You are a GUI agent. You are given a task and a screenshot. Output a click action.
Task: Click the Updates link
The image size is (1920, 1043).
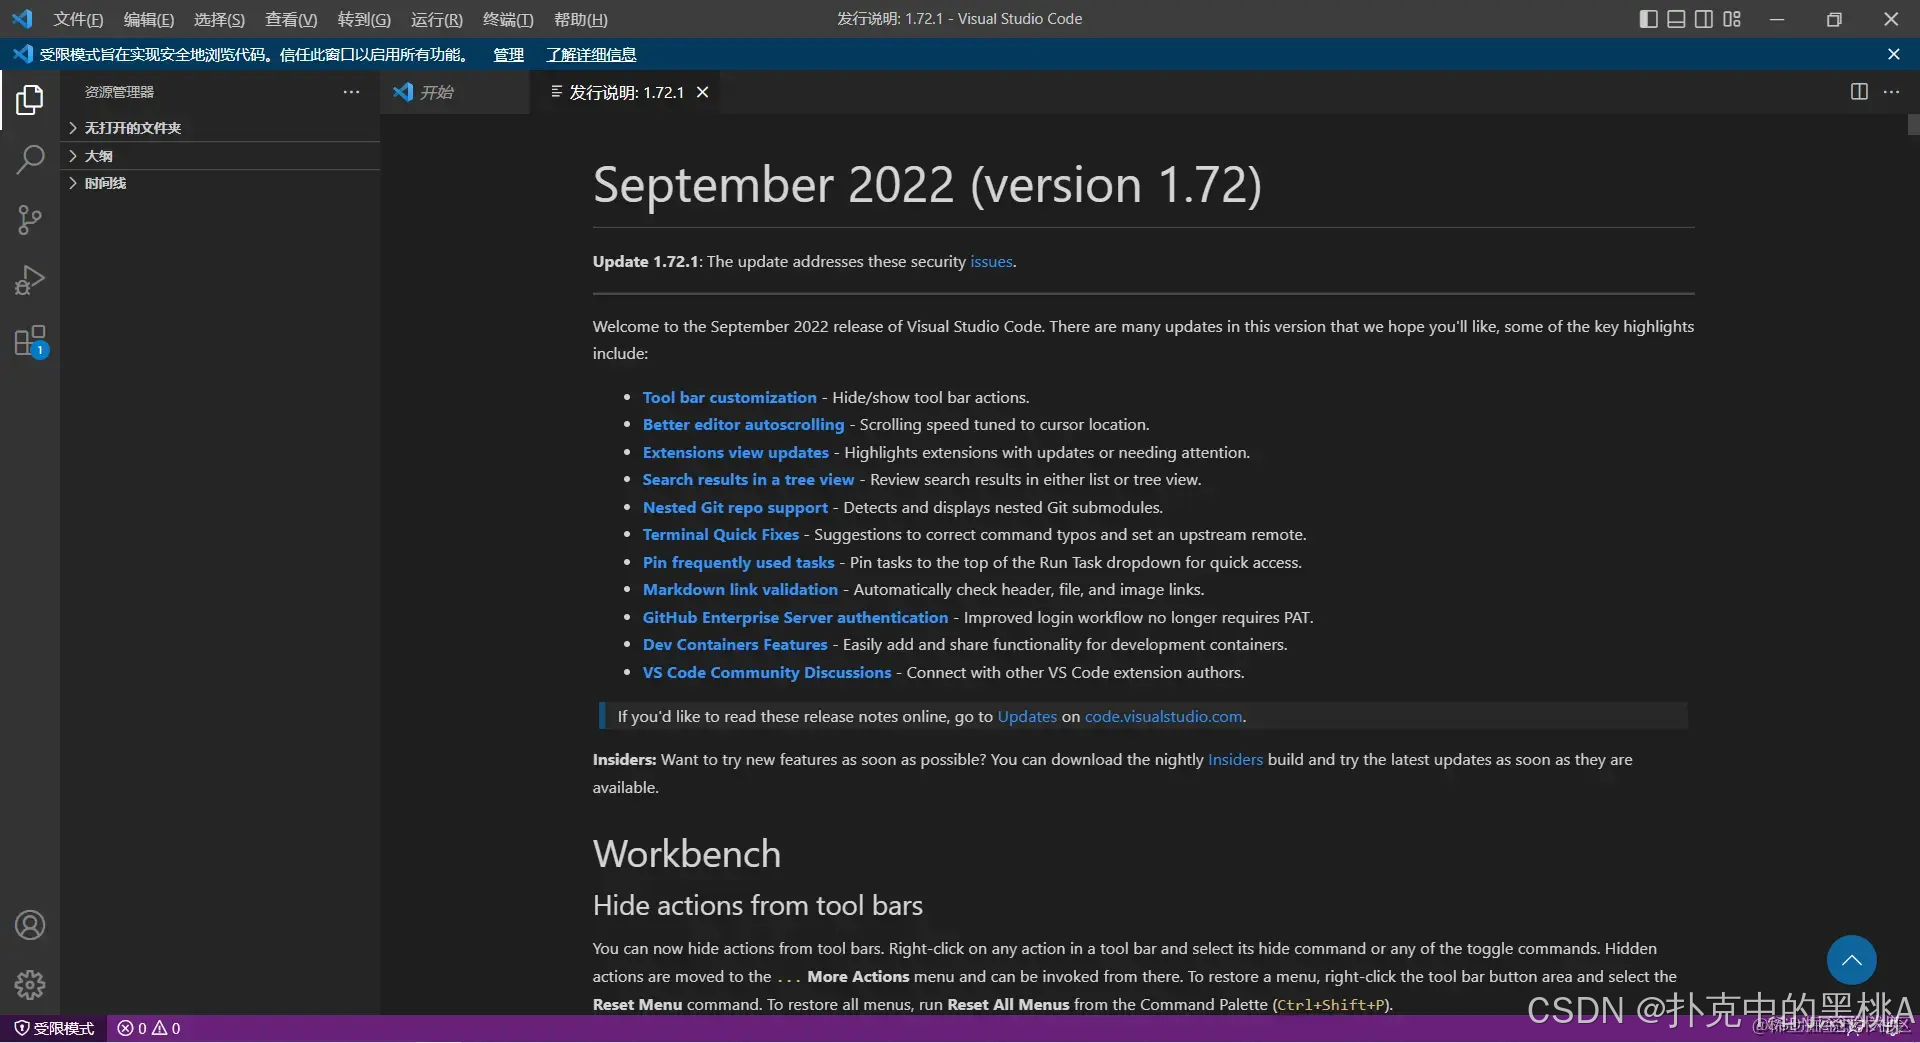pyautogui.click(x=1027, y=716)
